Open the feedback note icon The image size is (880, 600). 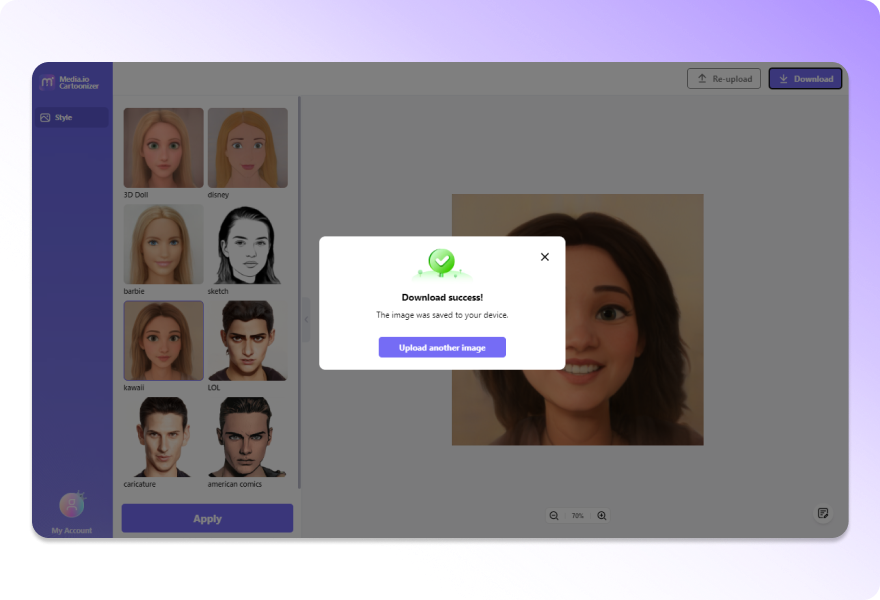click(823, 513)
